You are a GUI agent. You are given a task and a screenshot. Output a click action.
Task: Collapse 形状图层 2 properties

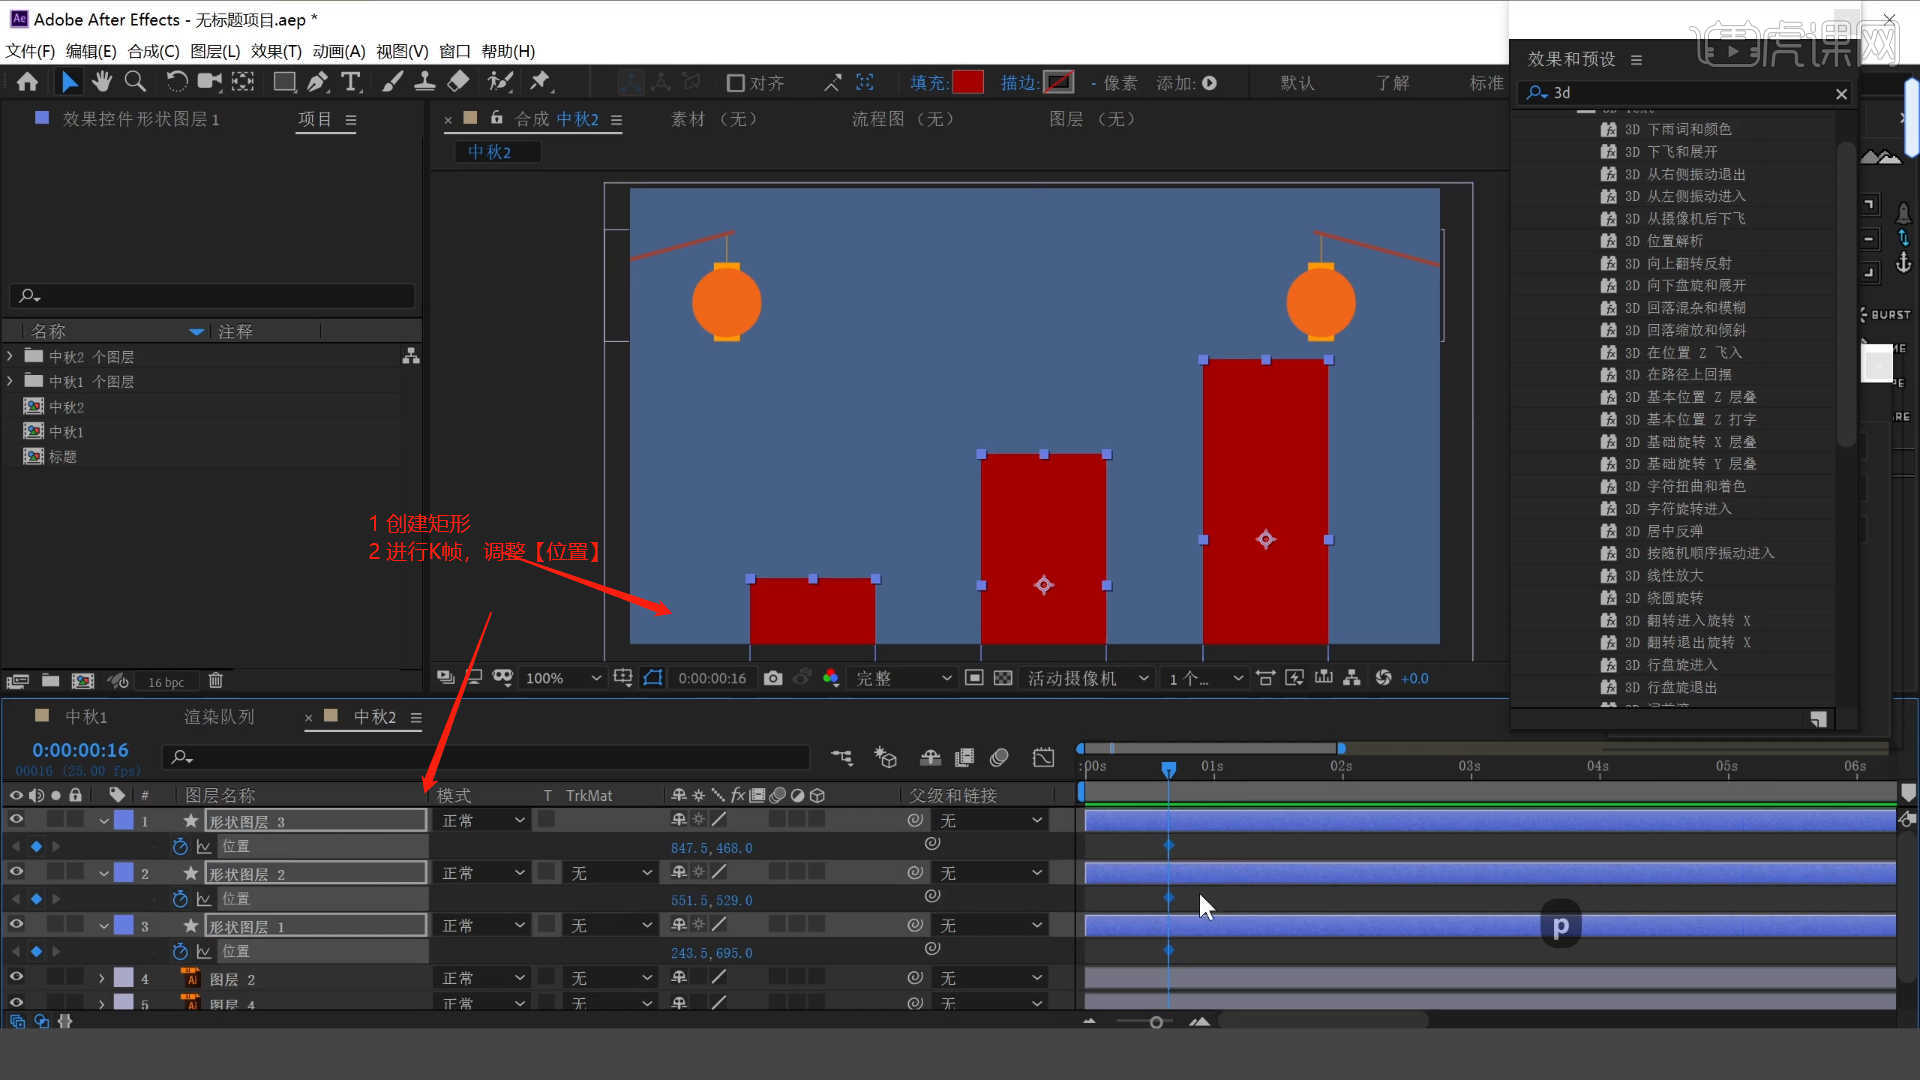[x=103, y=873]
